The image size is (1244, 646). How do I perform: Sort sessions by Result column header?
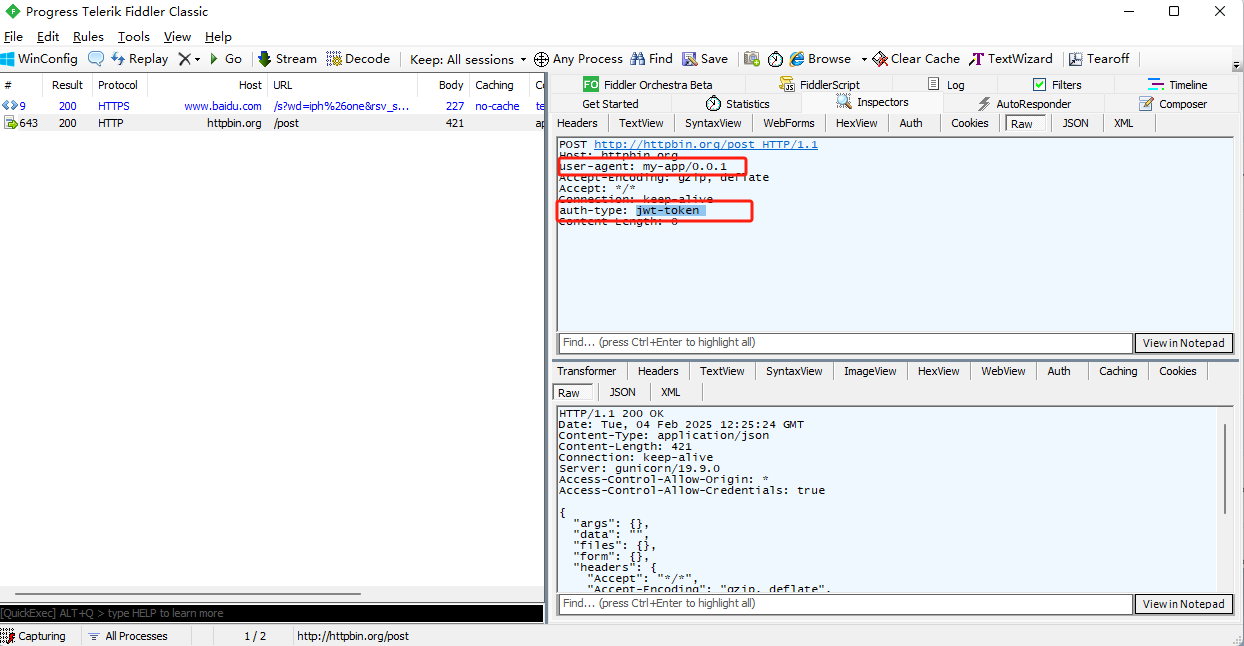pos(68,85)
